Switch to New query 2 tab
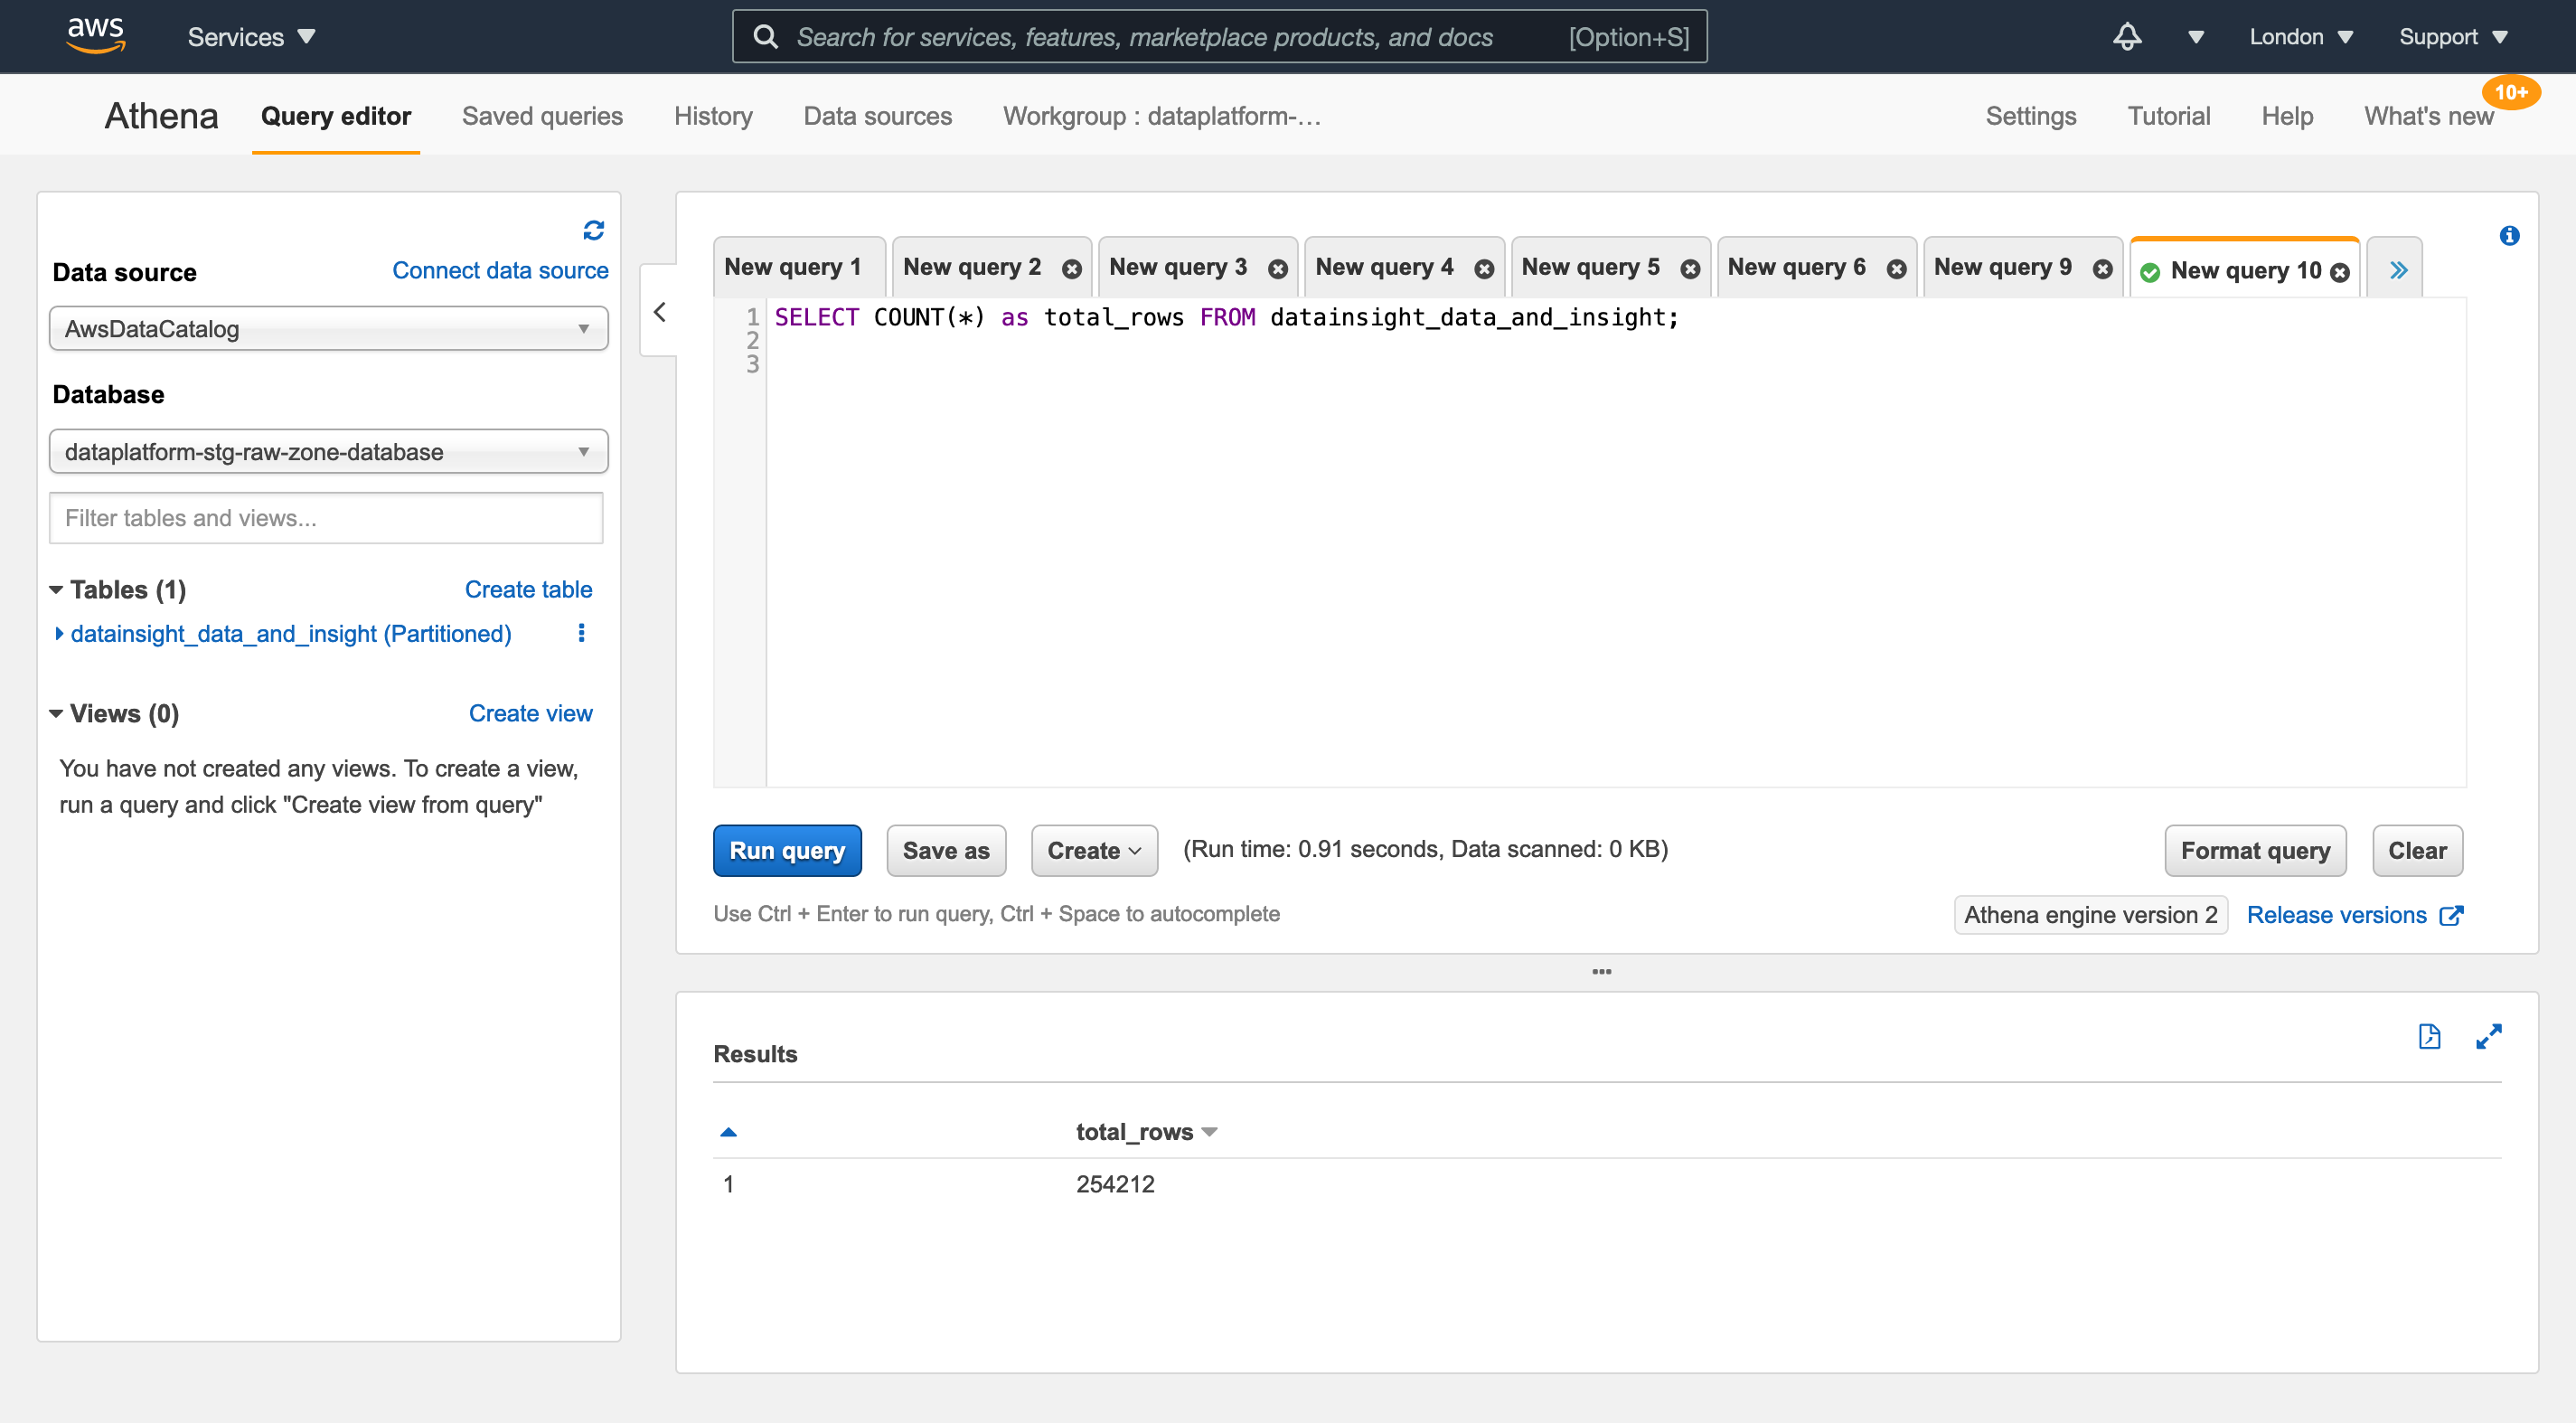The image size is (2576, 1423). (x=972, y=267)
